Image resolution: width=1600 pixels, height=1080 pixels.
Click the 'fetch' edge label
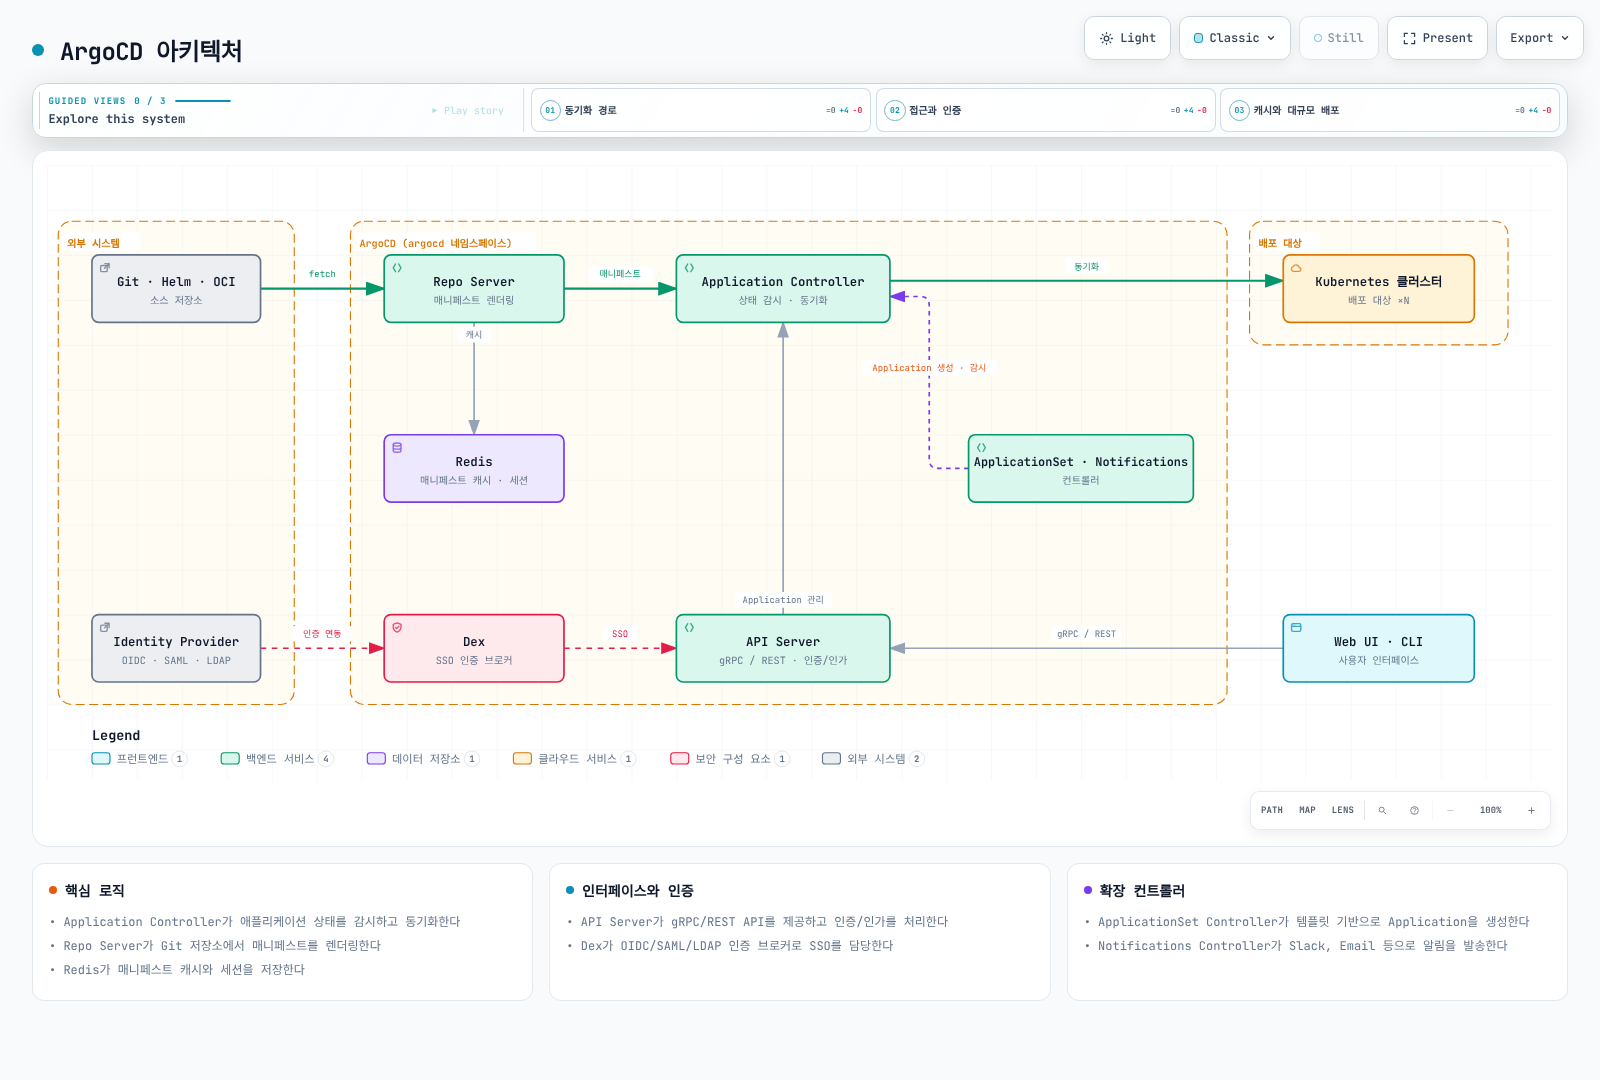[322, 274]
